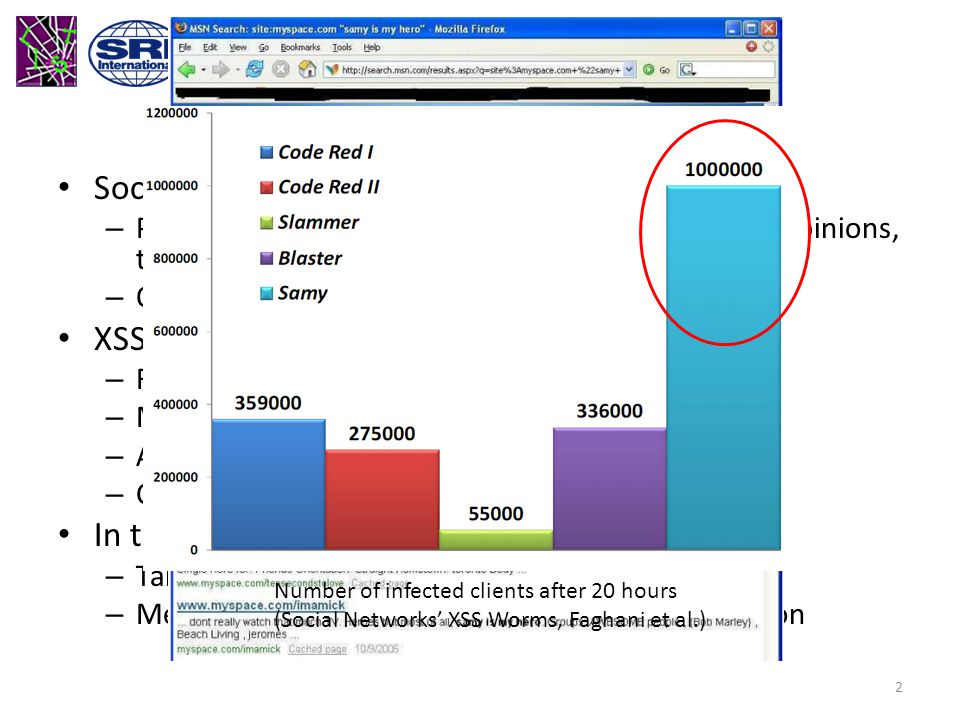Click the SRI International logo
Viewport: 960px width, 720px height.
pyautogui.click(x=130, y=53)
